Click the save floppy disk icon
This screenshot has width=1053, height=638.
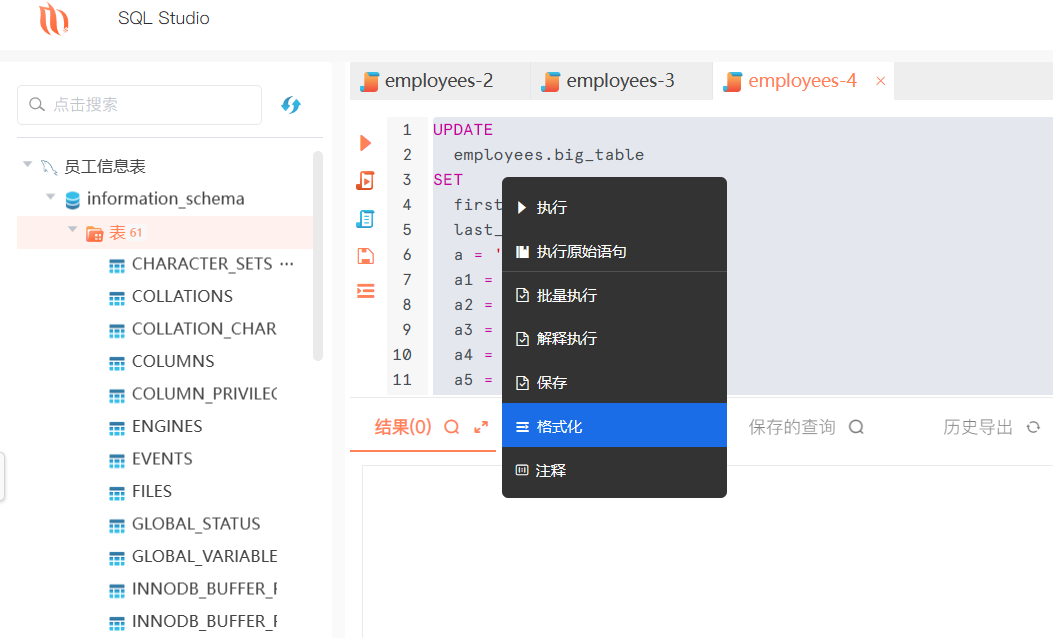click(x=365, y=256)
